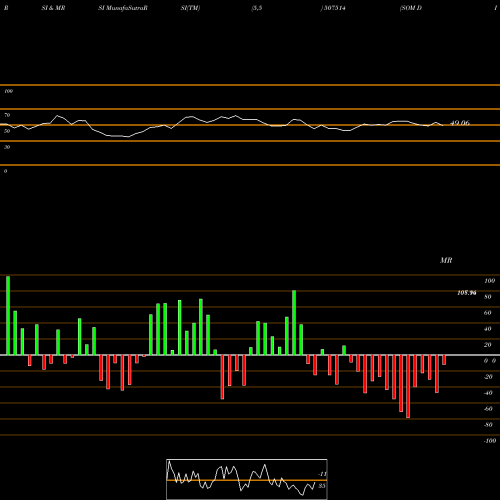Click the MR axis label '-100'
The height and width of the screenshot is (500, 500).
[490, 441]
